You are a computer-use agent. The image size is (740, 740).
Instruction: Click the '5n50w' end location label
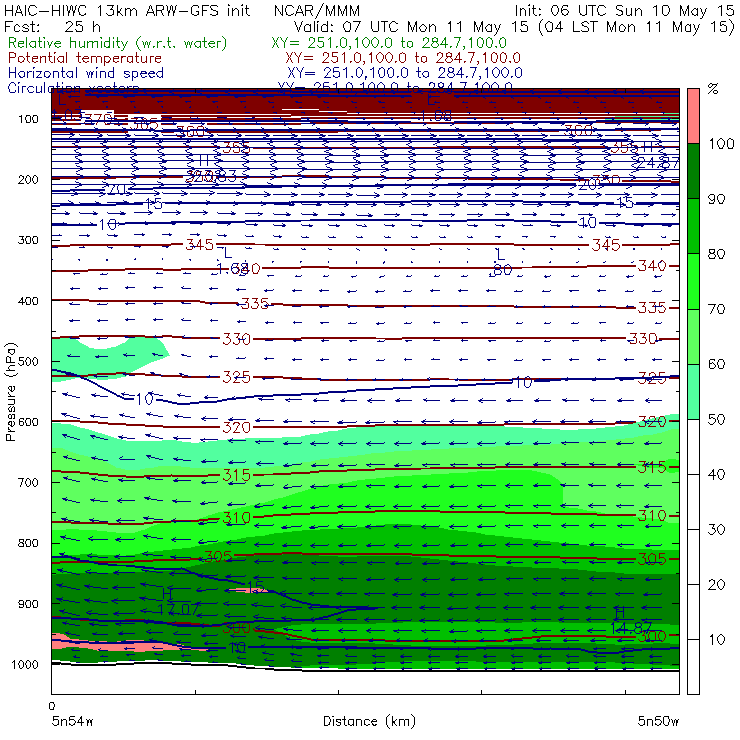[x=658, y=721]
